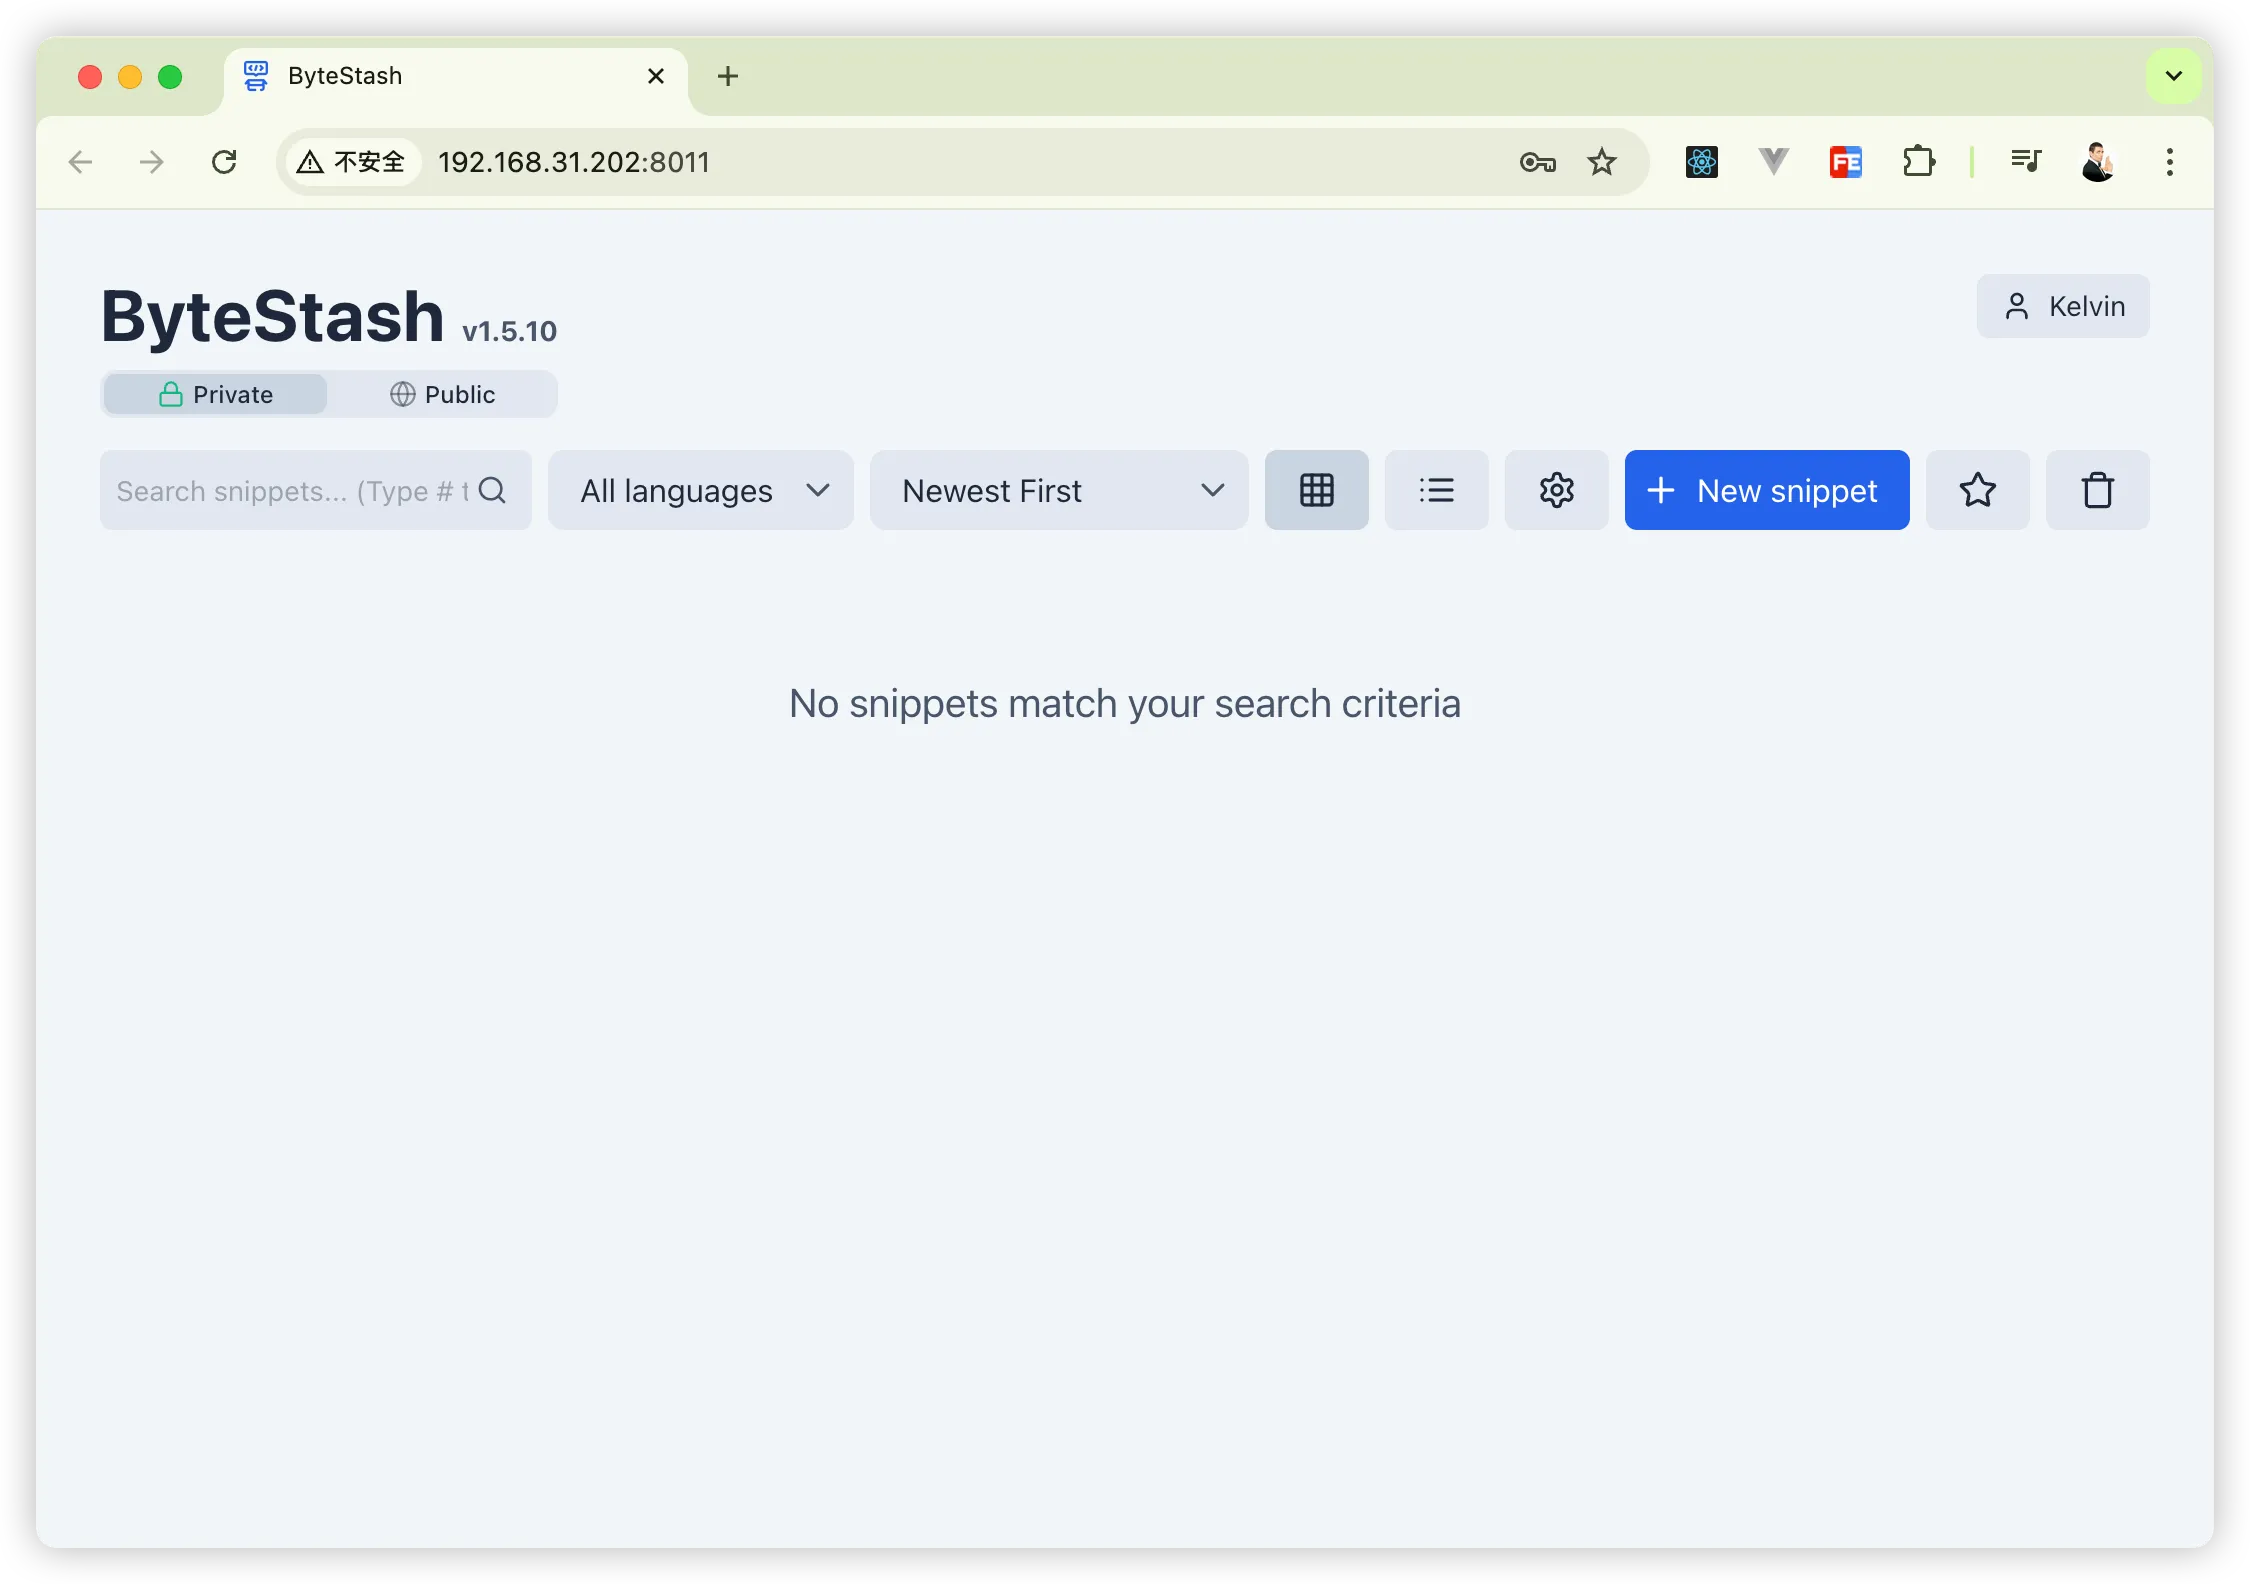Show favorite snippets with star button
This screenshot has height=1584, width=2250.
point(1977,490)
